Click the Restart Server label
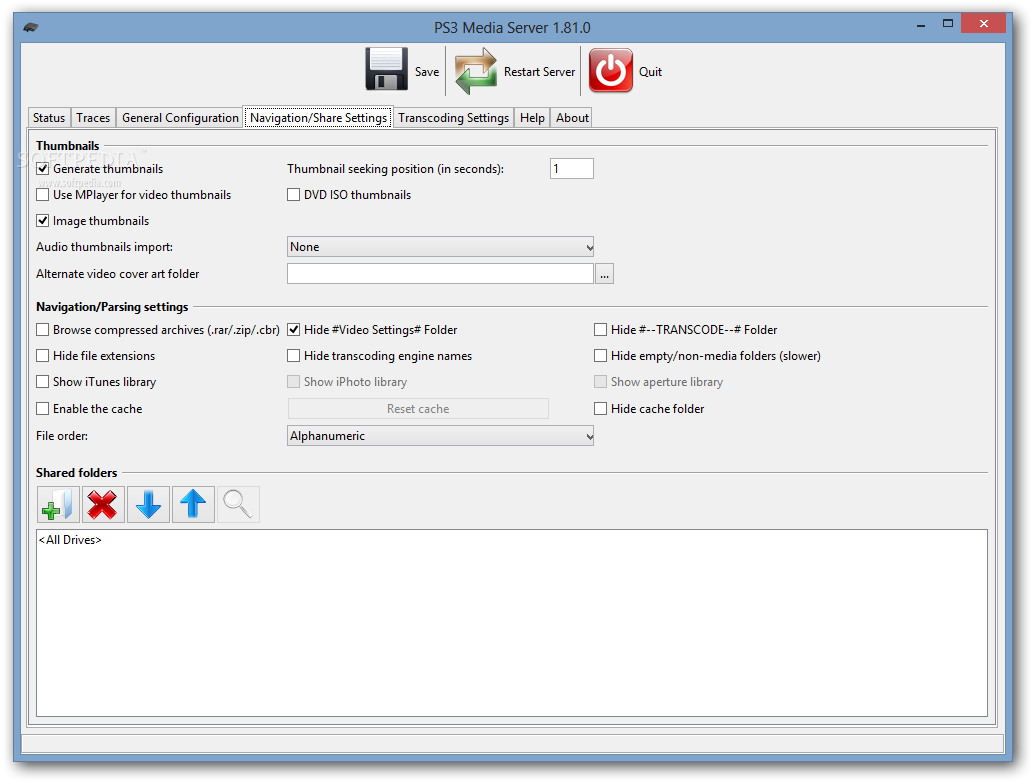This screenshot has height=782, width=1033. [x=539, y=72]
